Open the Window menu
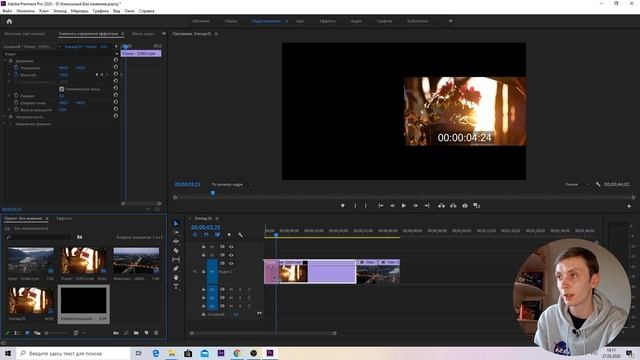 click(x=129, y=11)
